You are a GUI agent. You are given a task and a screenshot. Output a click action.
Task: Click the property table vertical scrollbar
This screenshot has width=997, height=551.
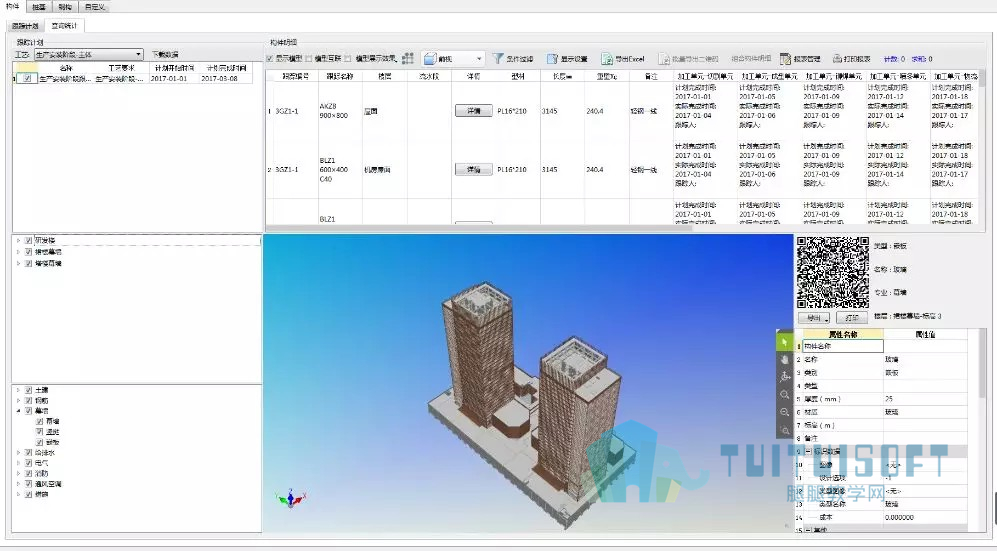[x=982, y=432]
